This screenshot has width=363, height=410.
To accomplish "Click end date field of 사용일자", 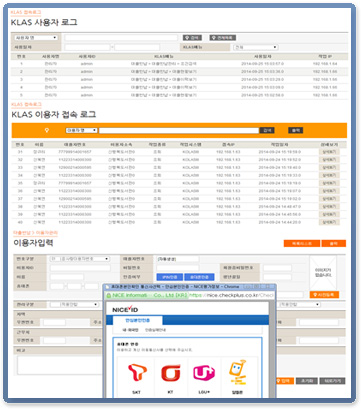I will coord(137,47).
